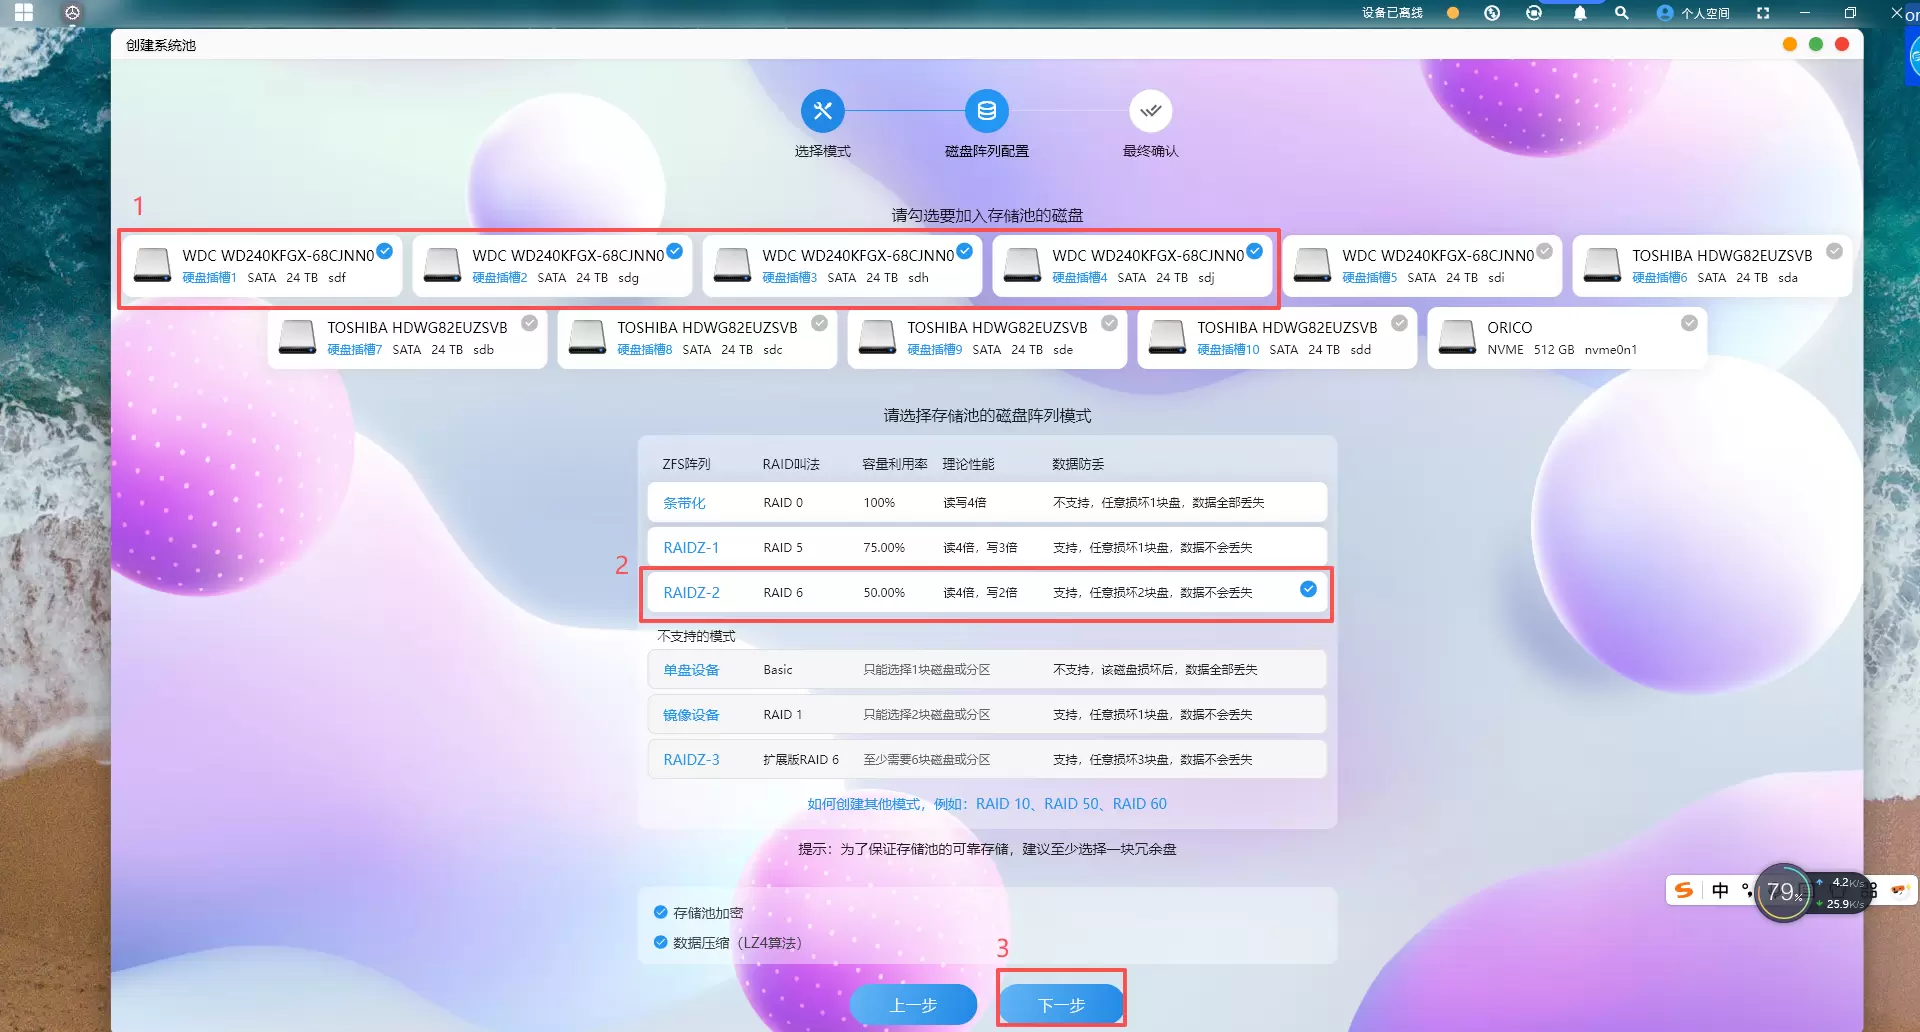The height and width of the screenshot is (1032, 1920).
Task: Click the search magnifier icon
Action: pyautogui.click(x=1621, y=13)
